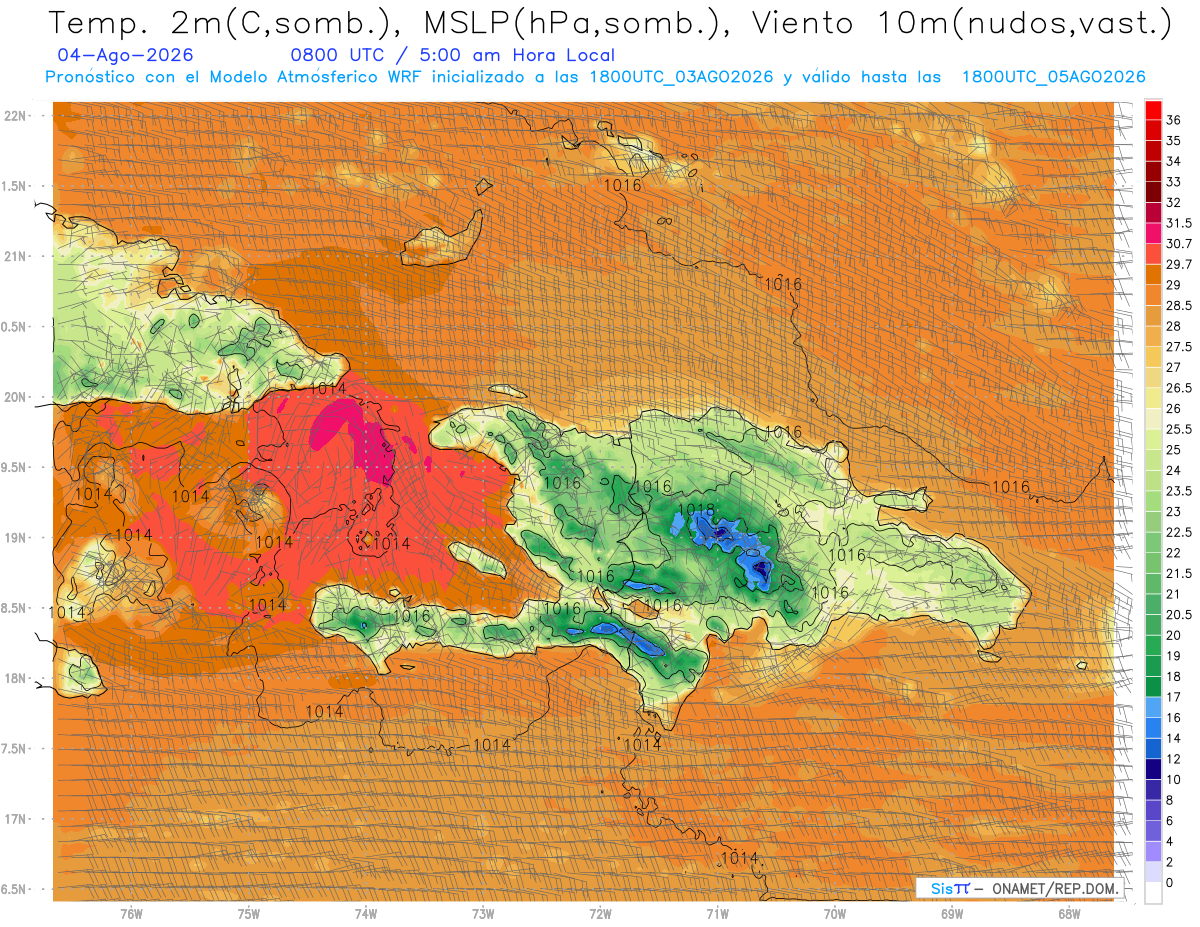Screen dimensions: 1200x927
Task: Click the 21N latitude axis label
Action: 15,256
